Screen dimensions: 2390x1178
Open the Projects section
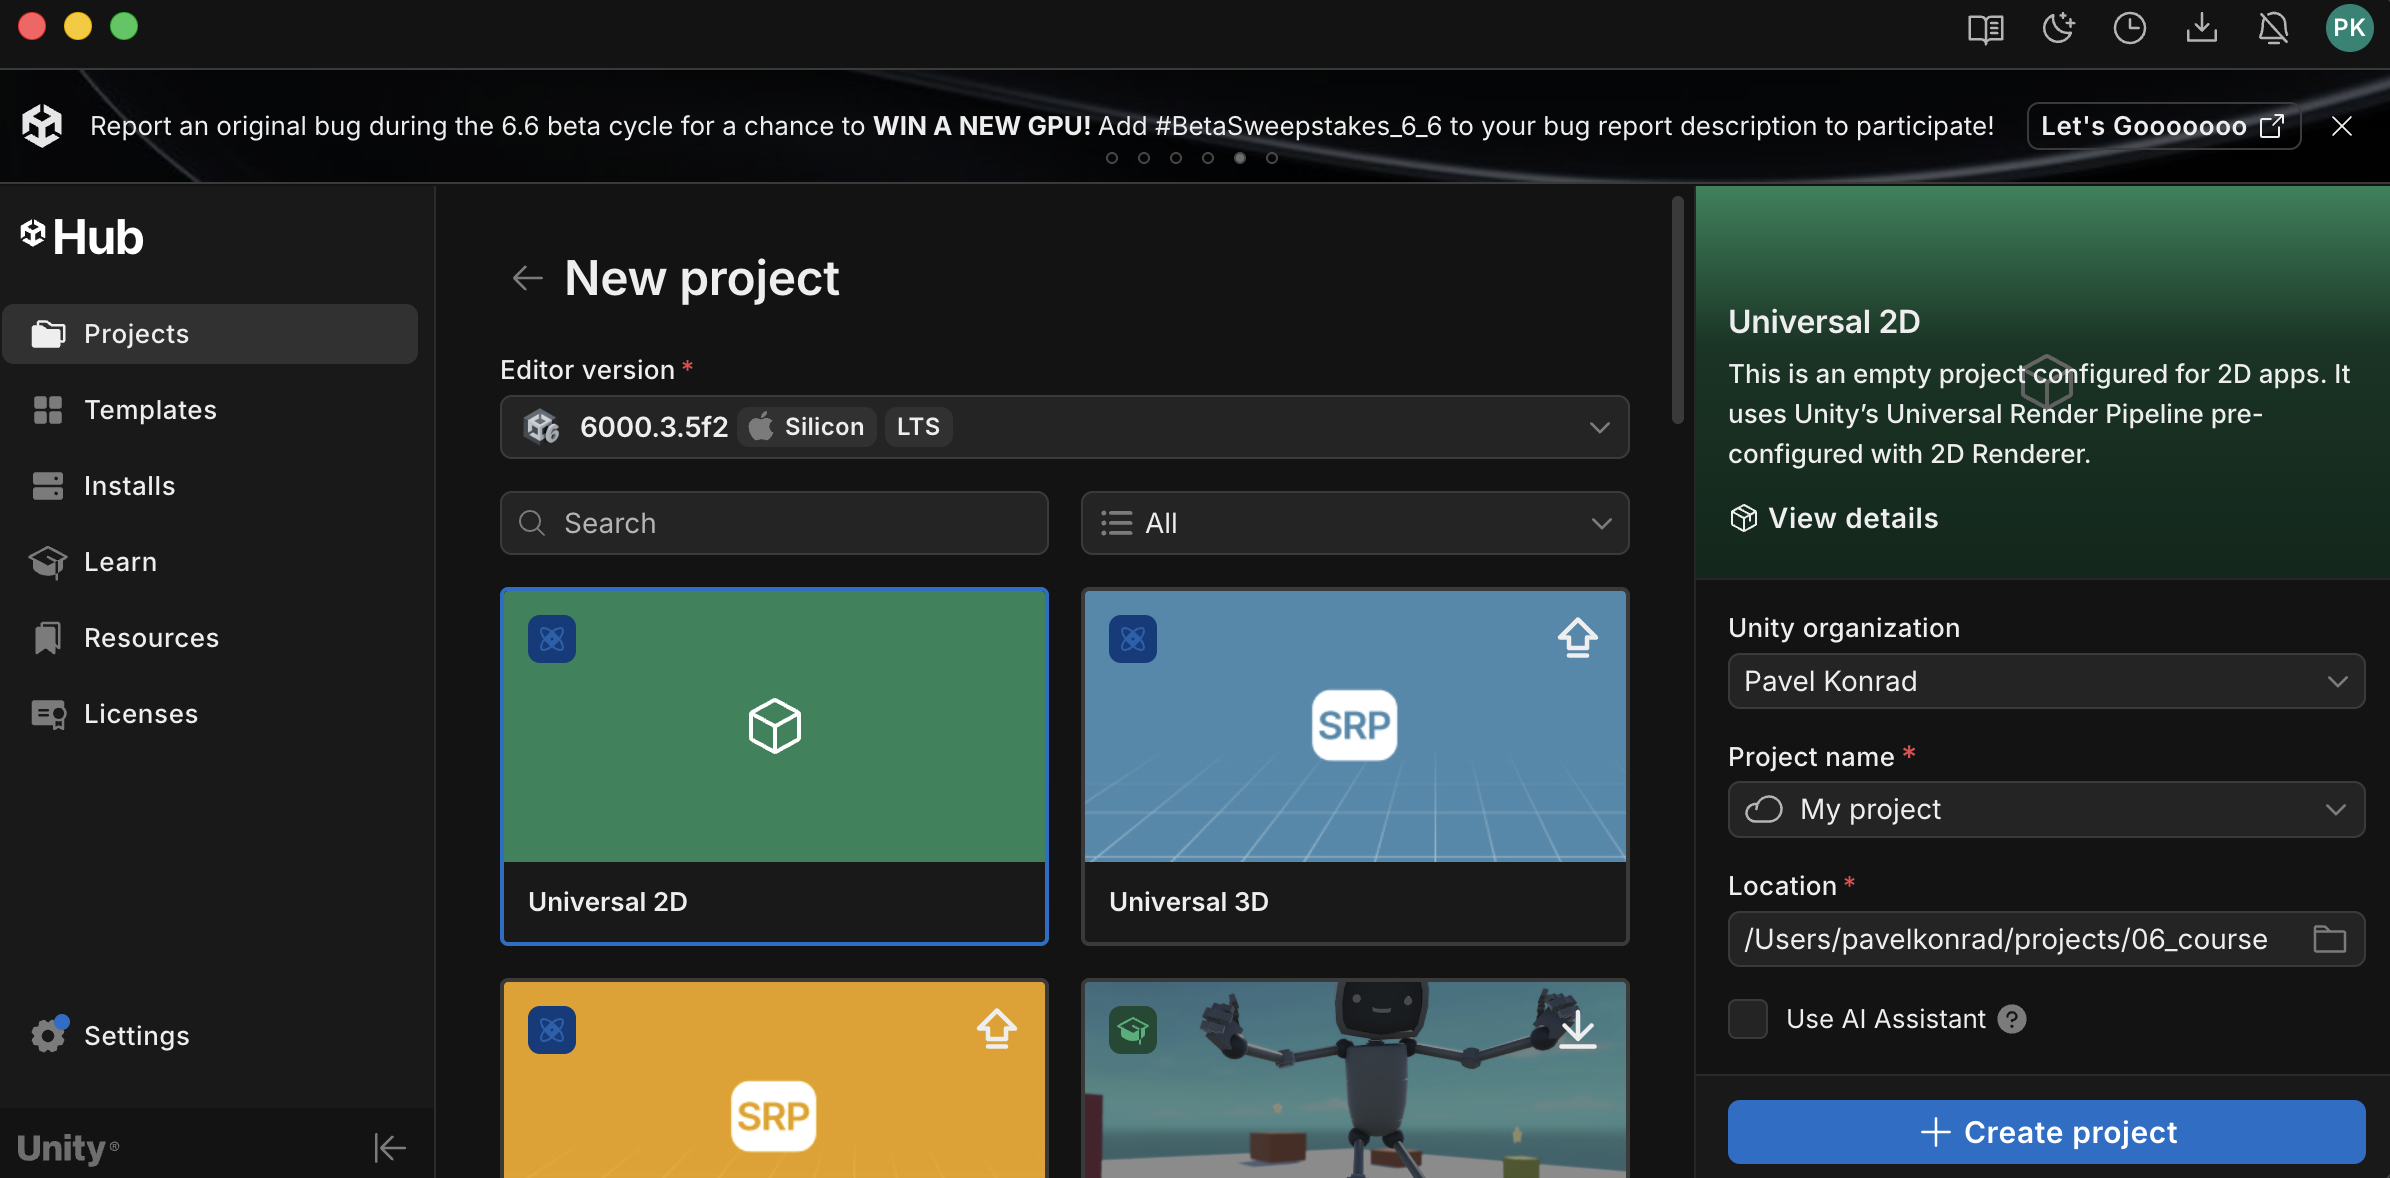[210, 334]
